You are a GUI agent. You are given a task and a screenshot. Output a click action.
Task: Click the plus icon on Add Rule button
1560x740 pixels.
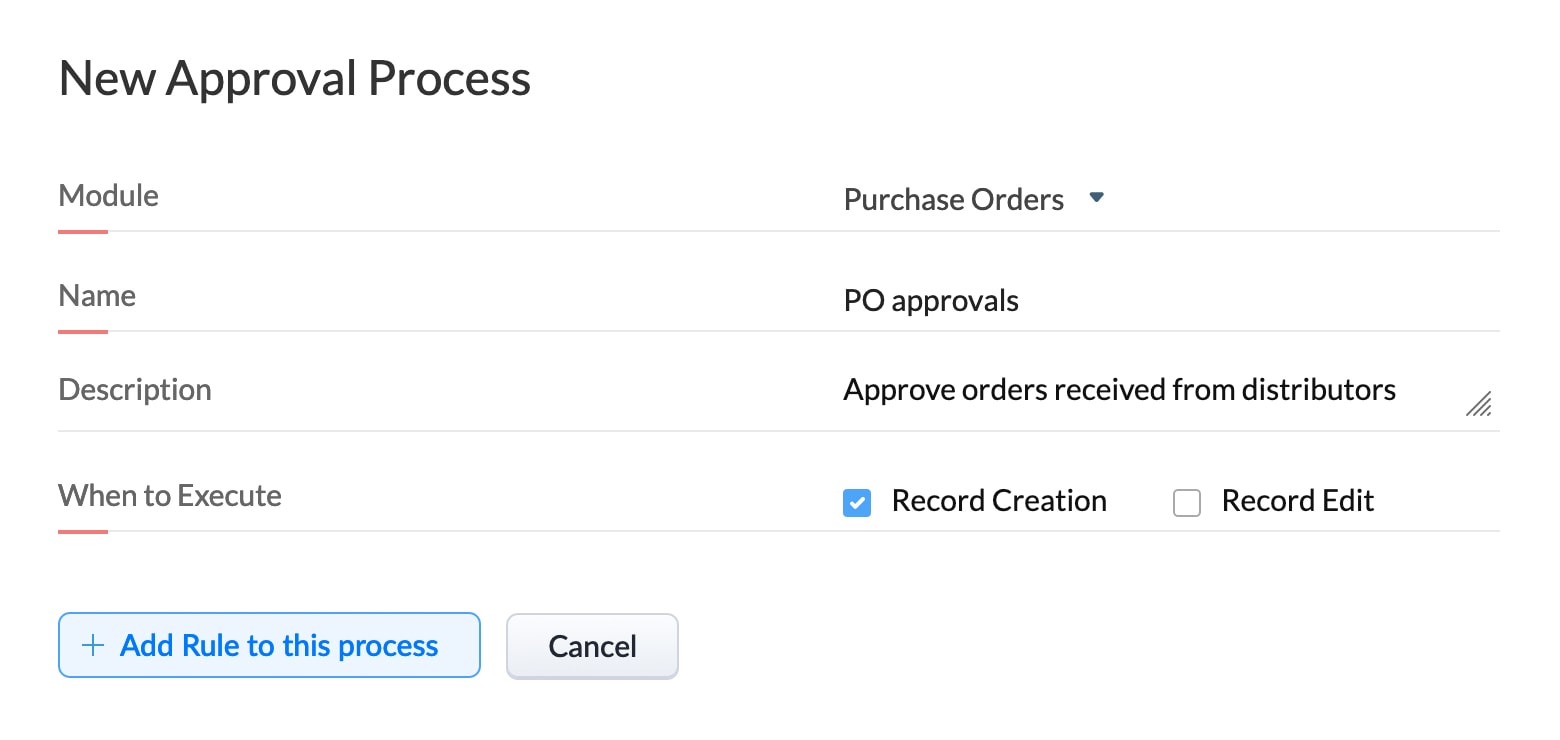pos(91,645)
